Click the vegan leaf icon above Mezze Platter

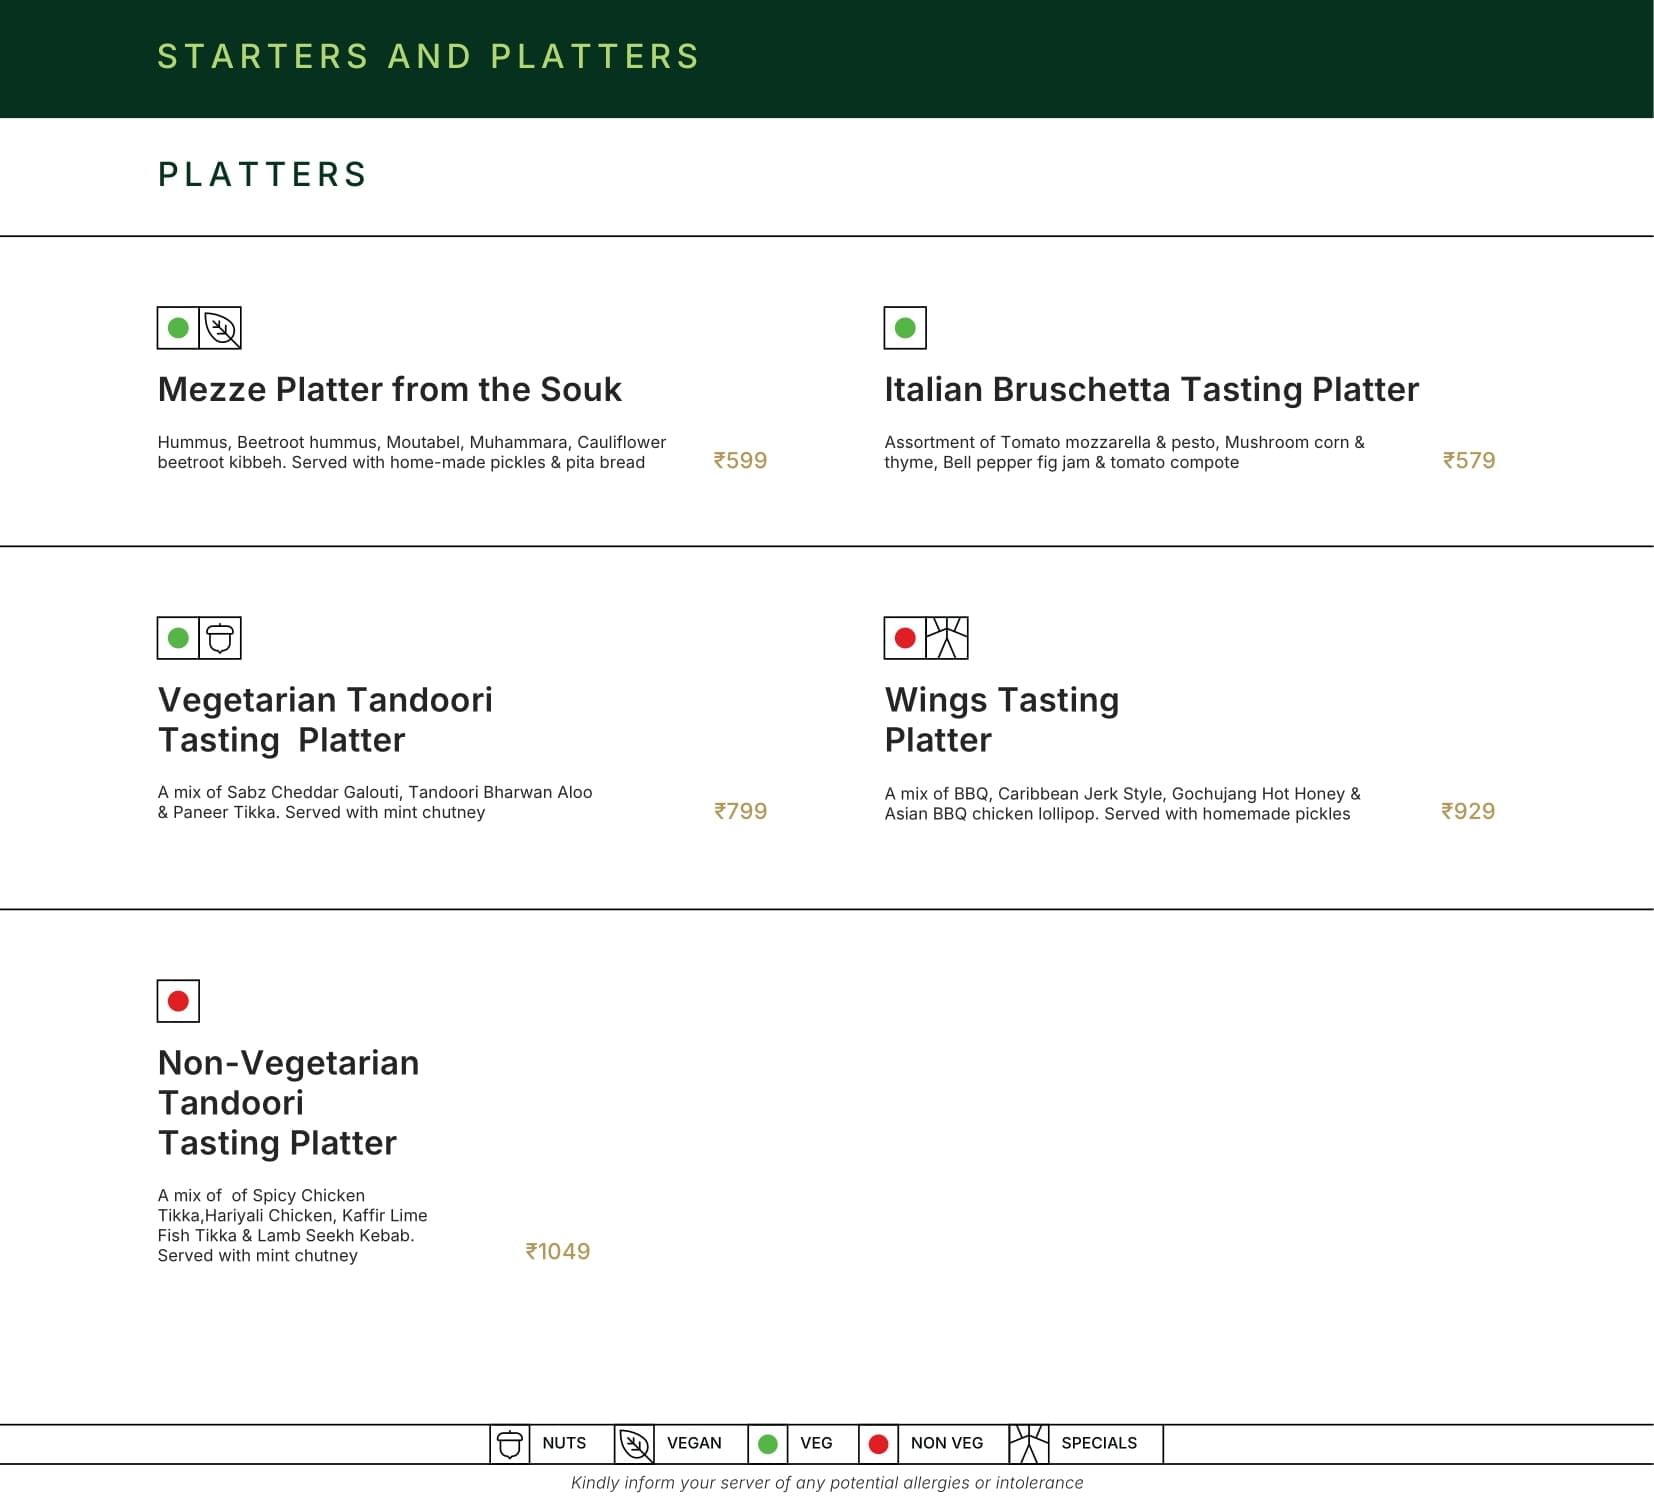click(220, 328)
